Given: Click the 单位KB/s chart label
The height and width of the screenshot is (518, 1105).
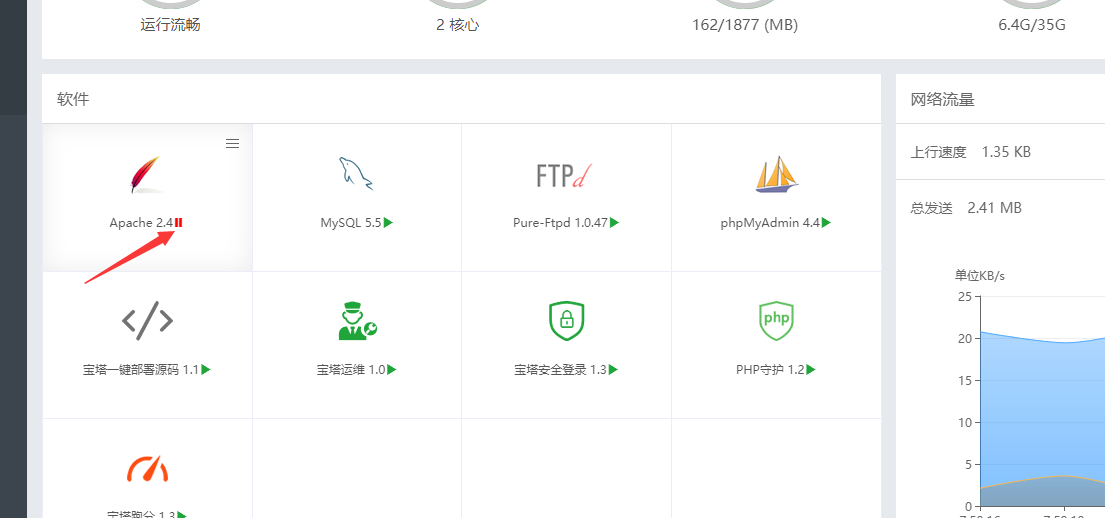Looking at the screenshot, I should pyautogui.click(x=980, y=276).
